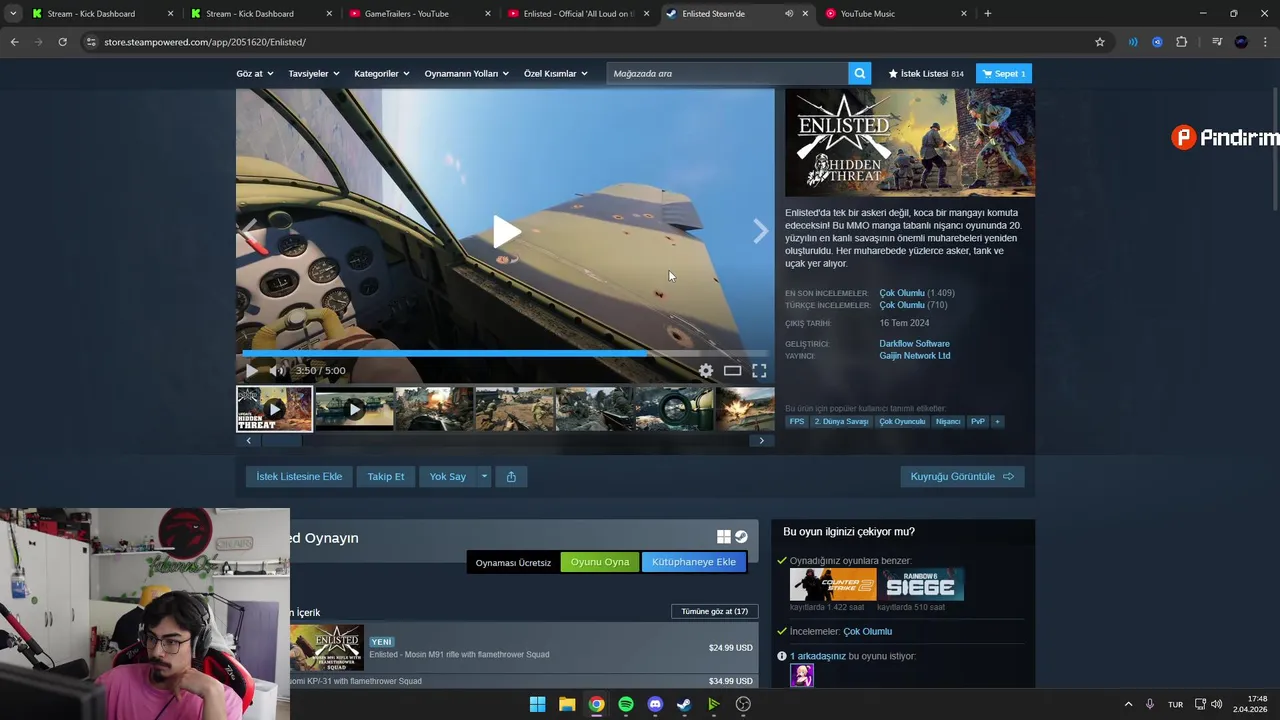Play the Enlisted trailer video

click(x=506, y=232)
